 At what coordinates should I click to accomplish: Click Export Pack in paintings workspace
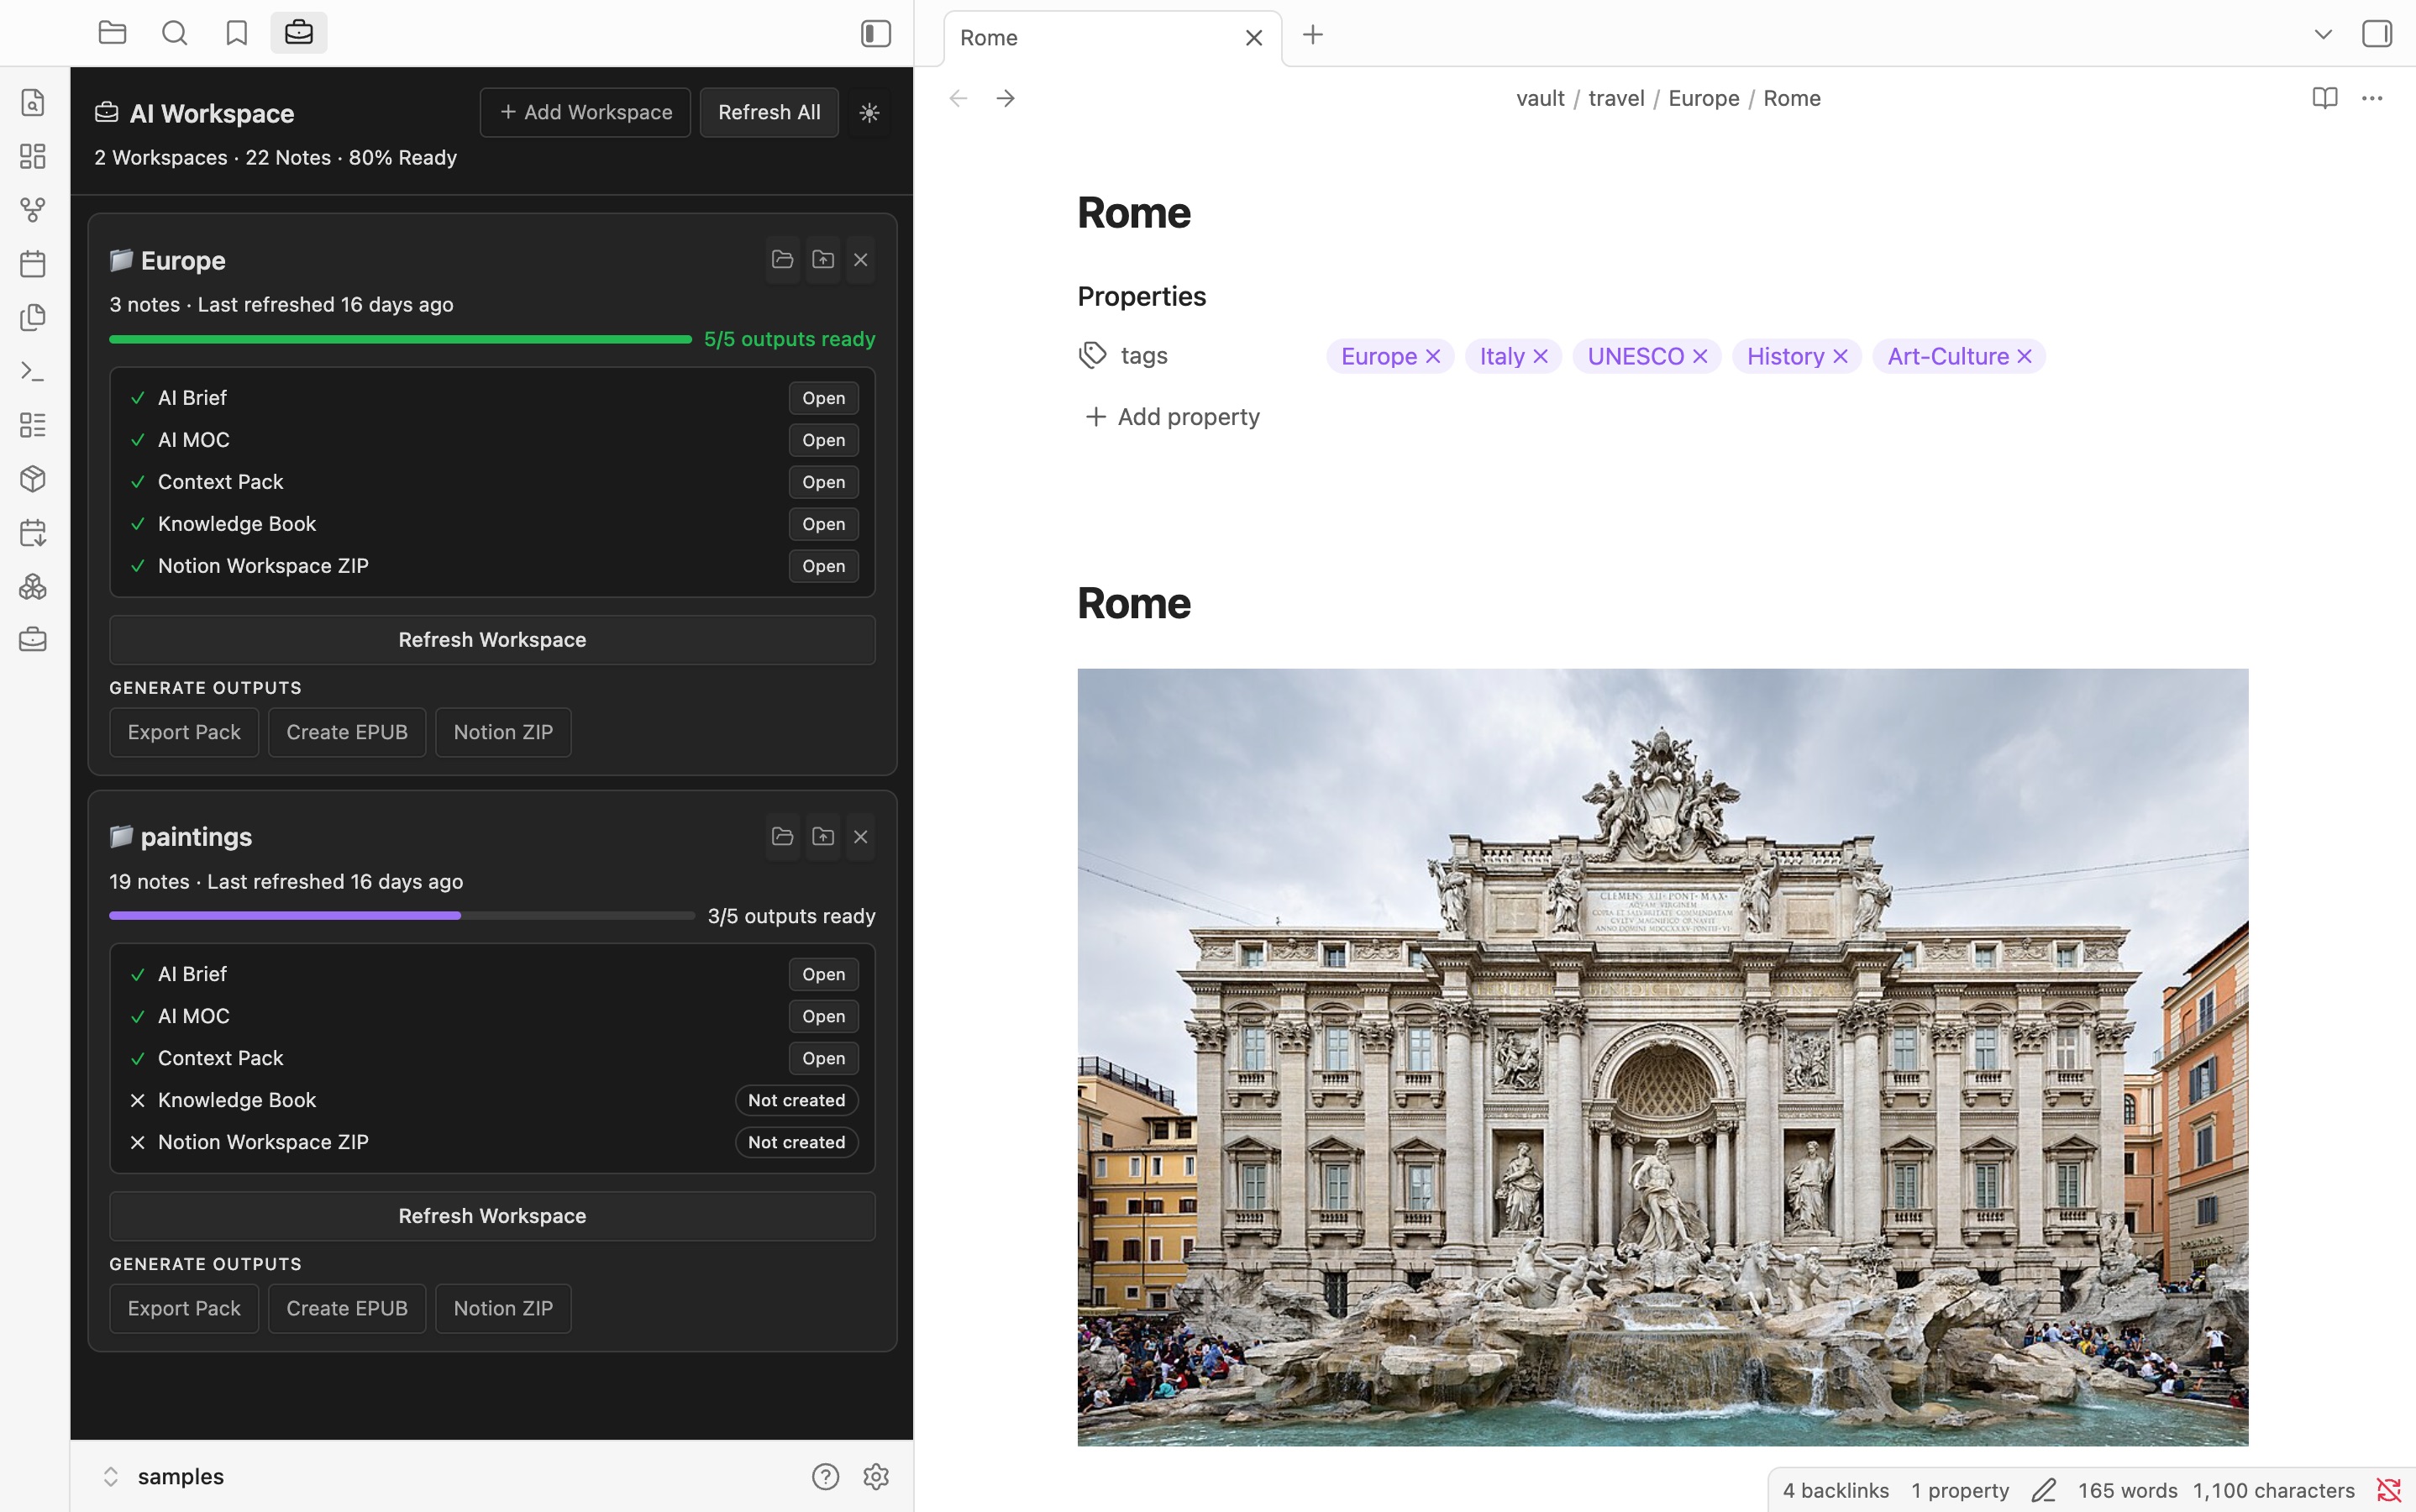[184, 1308]
